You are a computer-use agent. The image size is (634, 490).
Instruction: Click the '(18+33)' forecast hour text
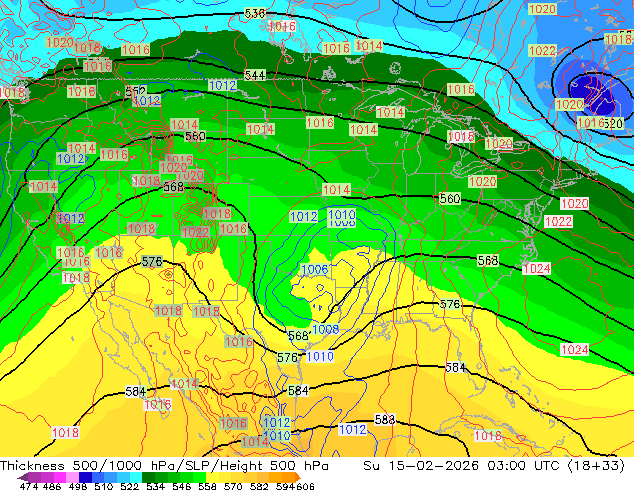click(x=596, y=466)
